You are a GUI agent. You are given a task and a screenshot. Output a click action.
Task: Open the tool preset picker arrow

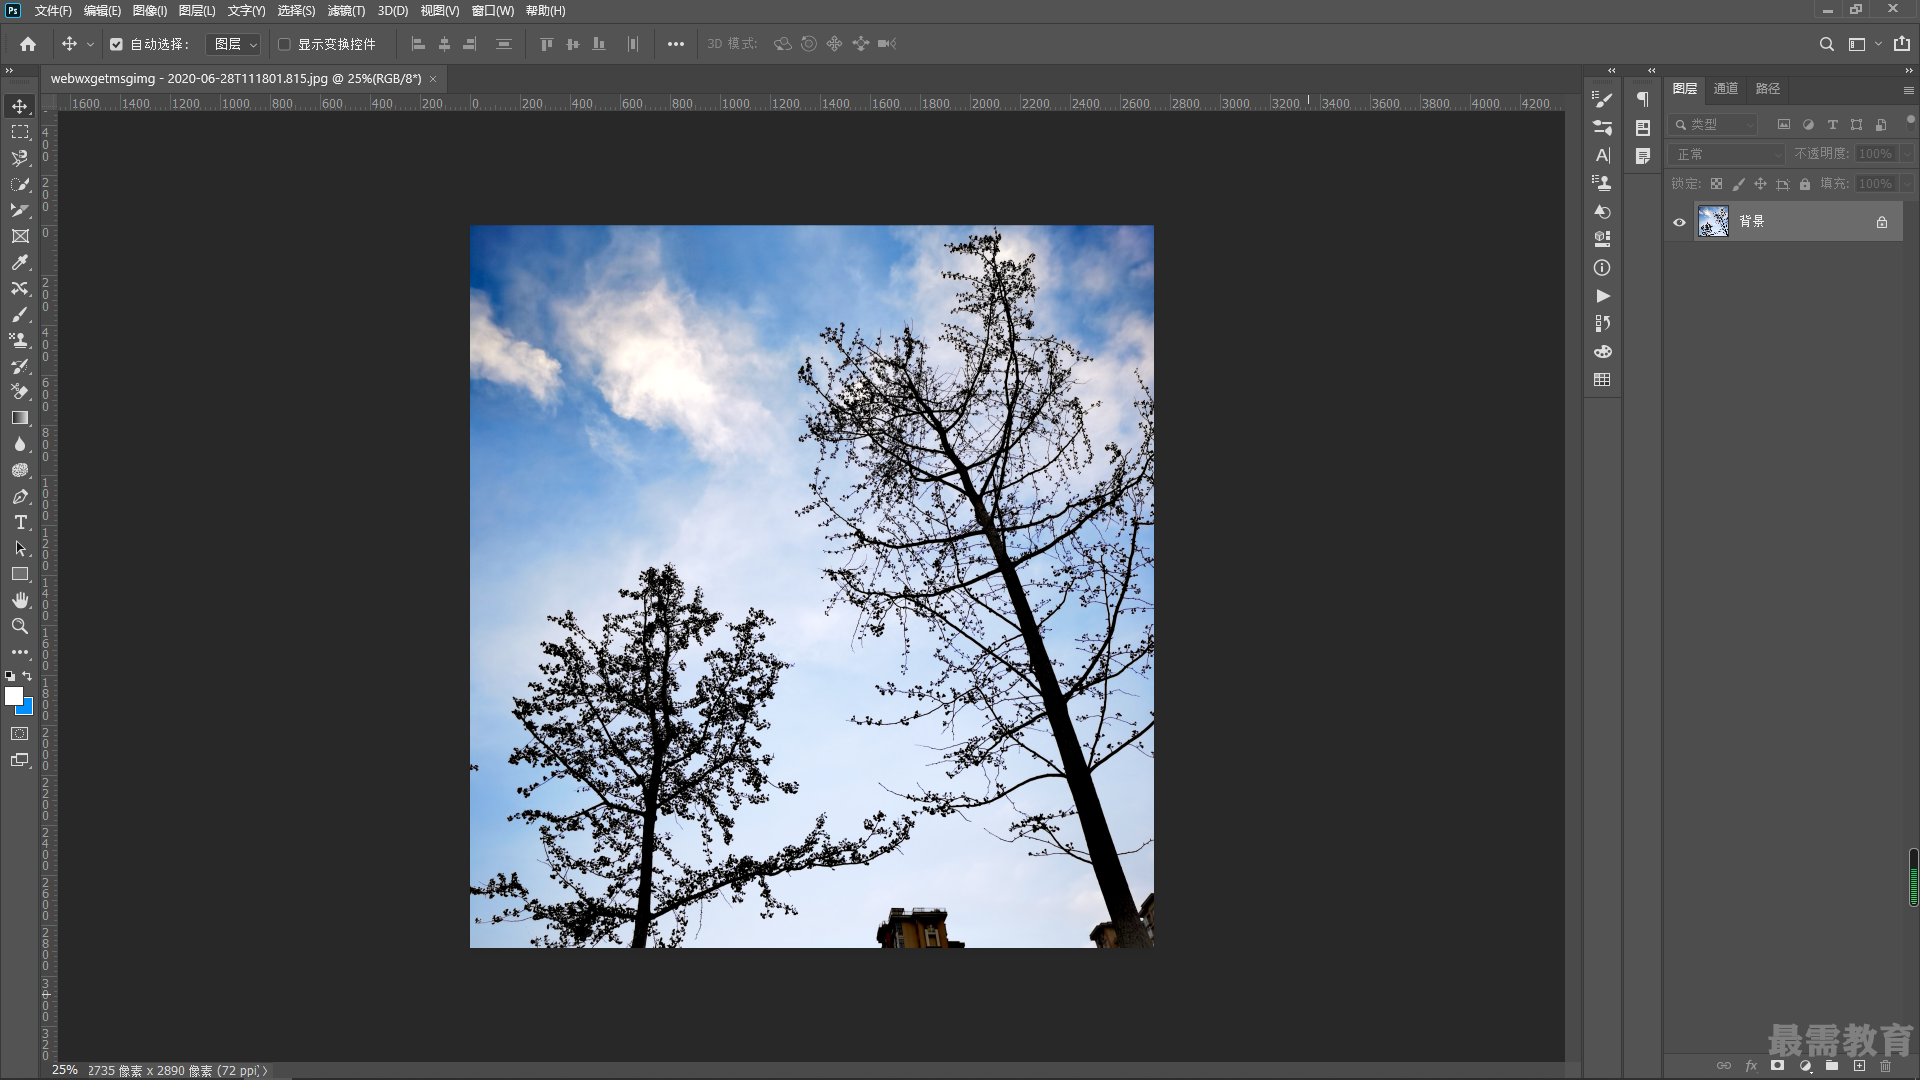[x=90, y=44]
